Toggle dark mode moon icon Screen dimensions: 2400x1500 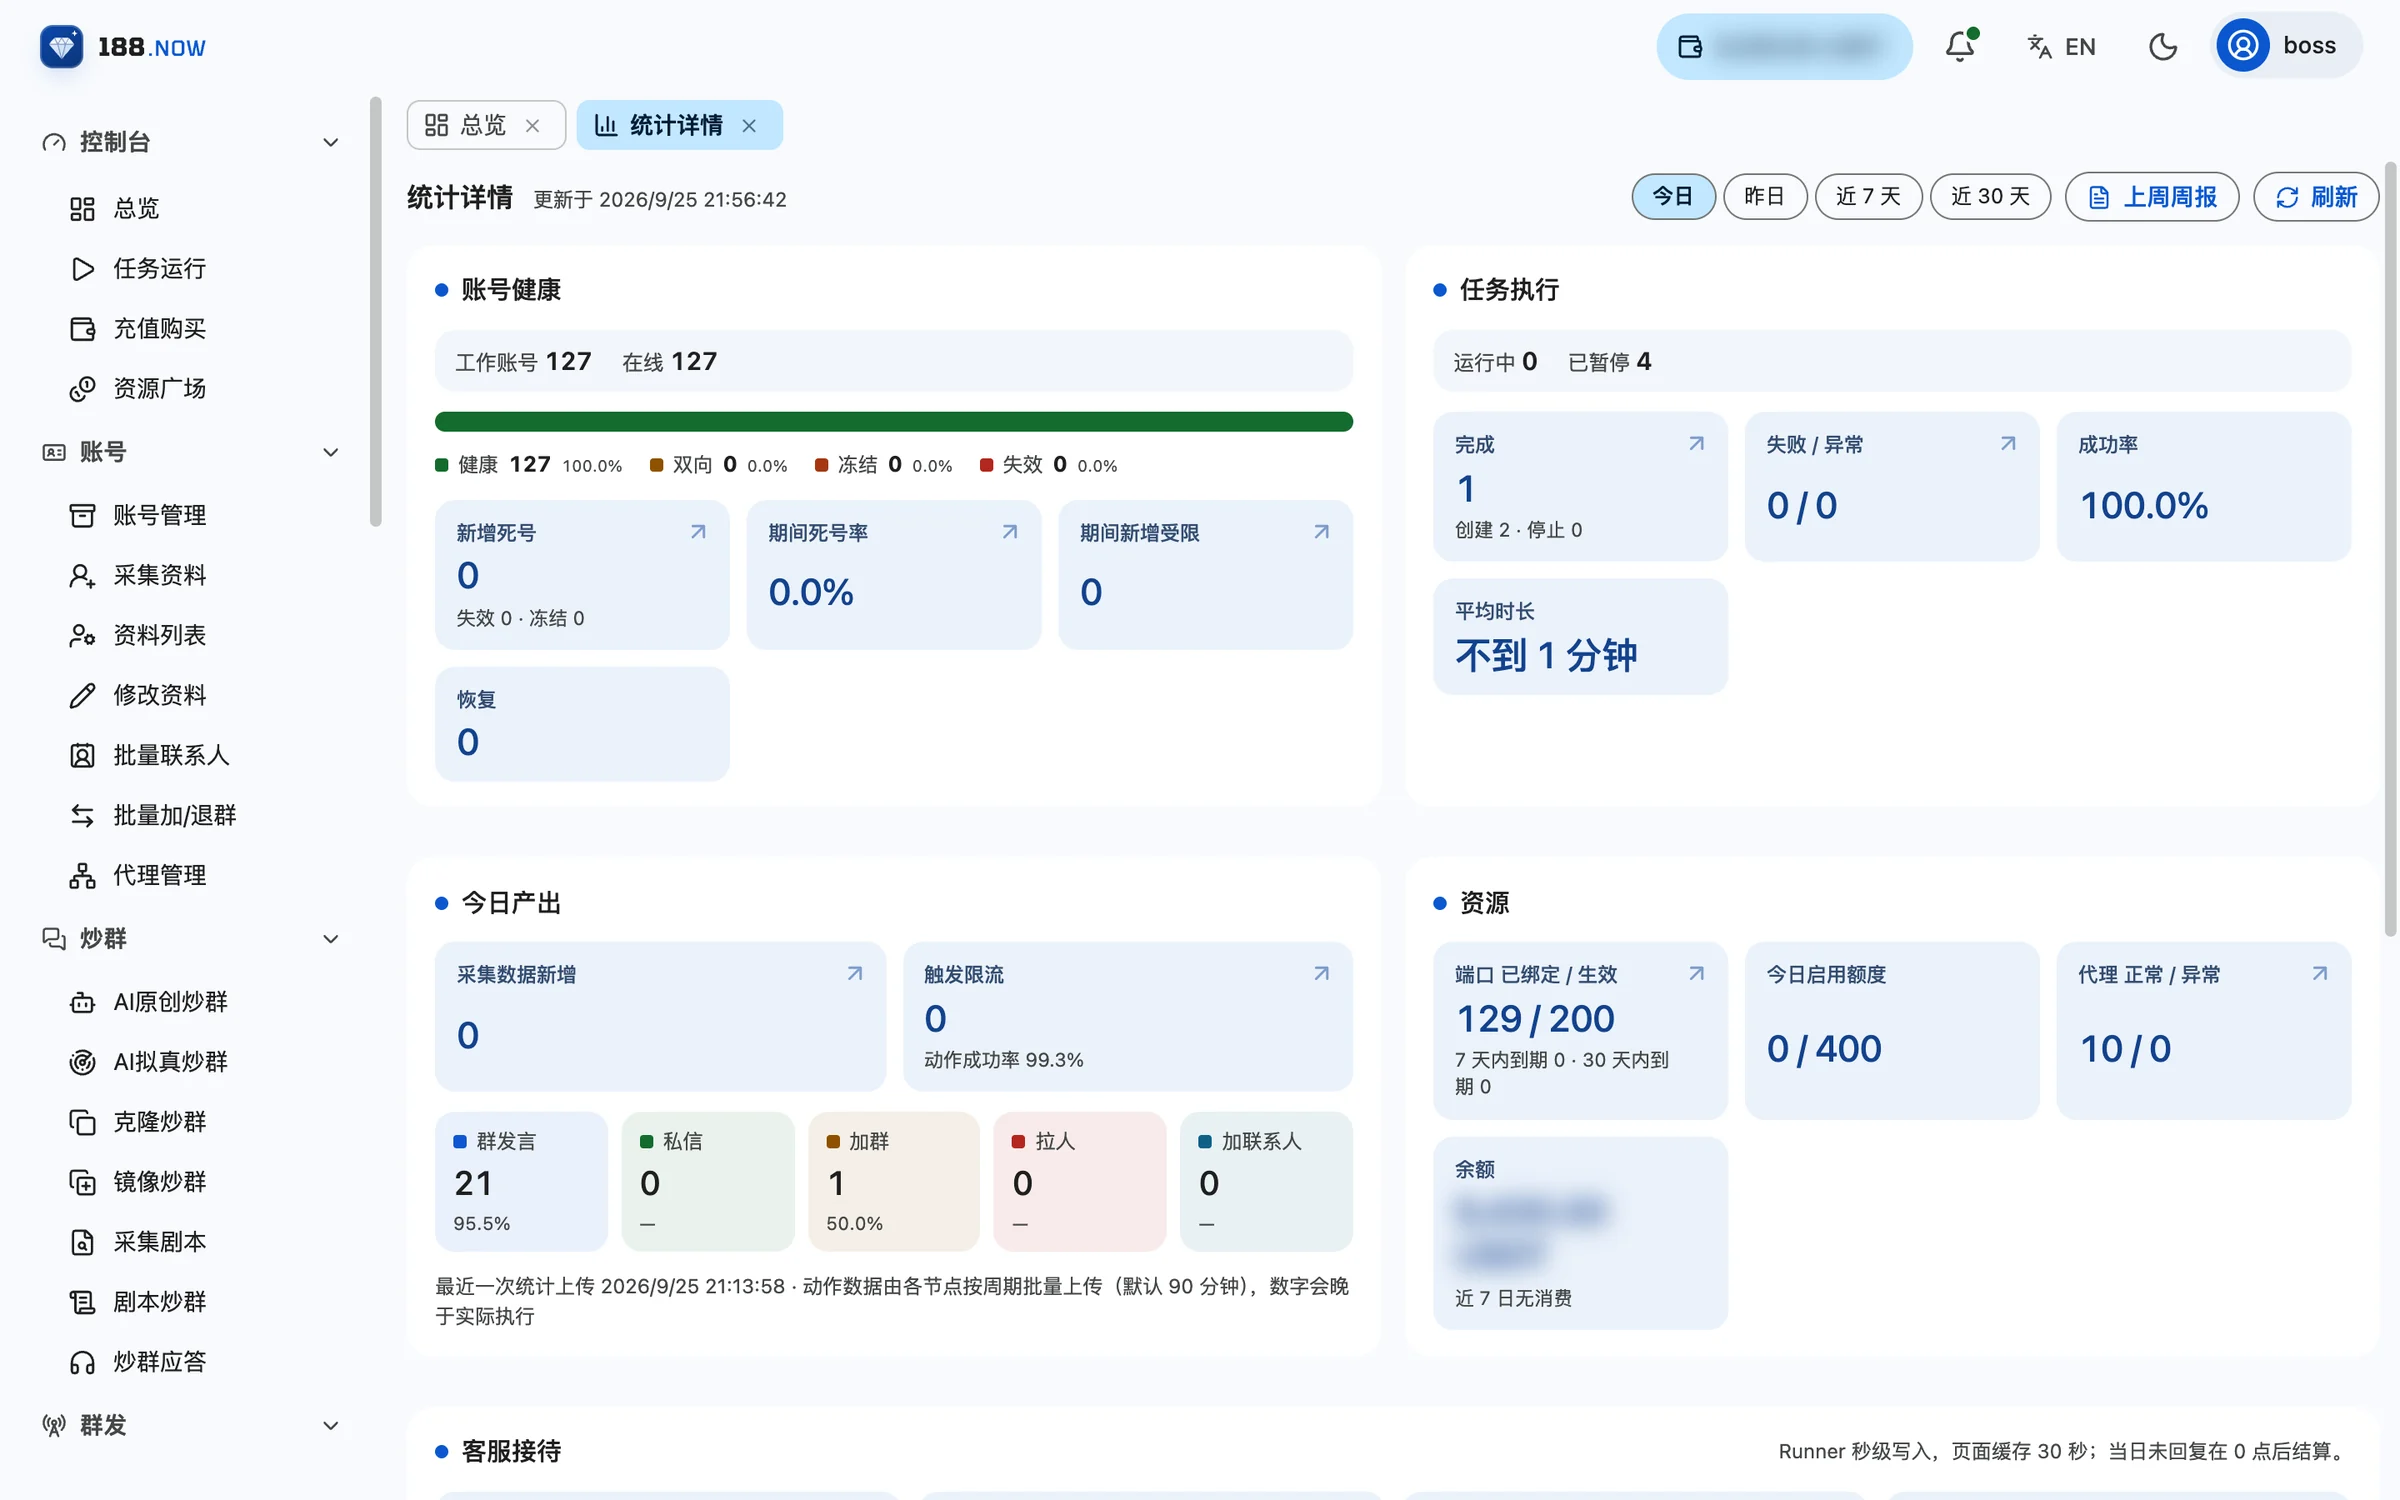click(x=2163, y=46)
